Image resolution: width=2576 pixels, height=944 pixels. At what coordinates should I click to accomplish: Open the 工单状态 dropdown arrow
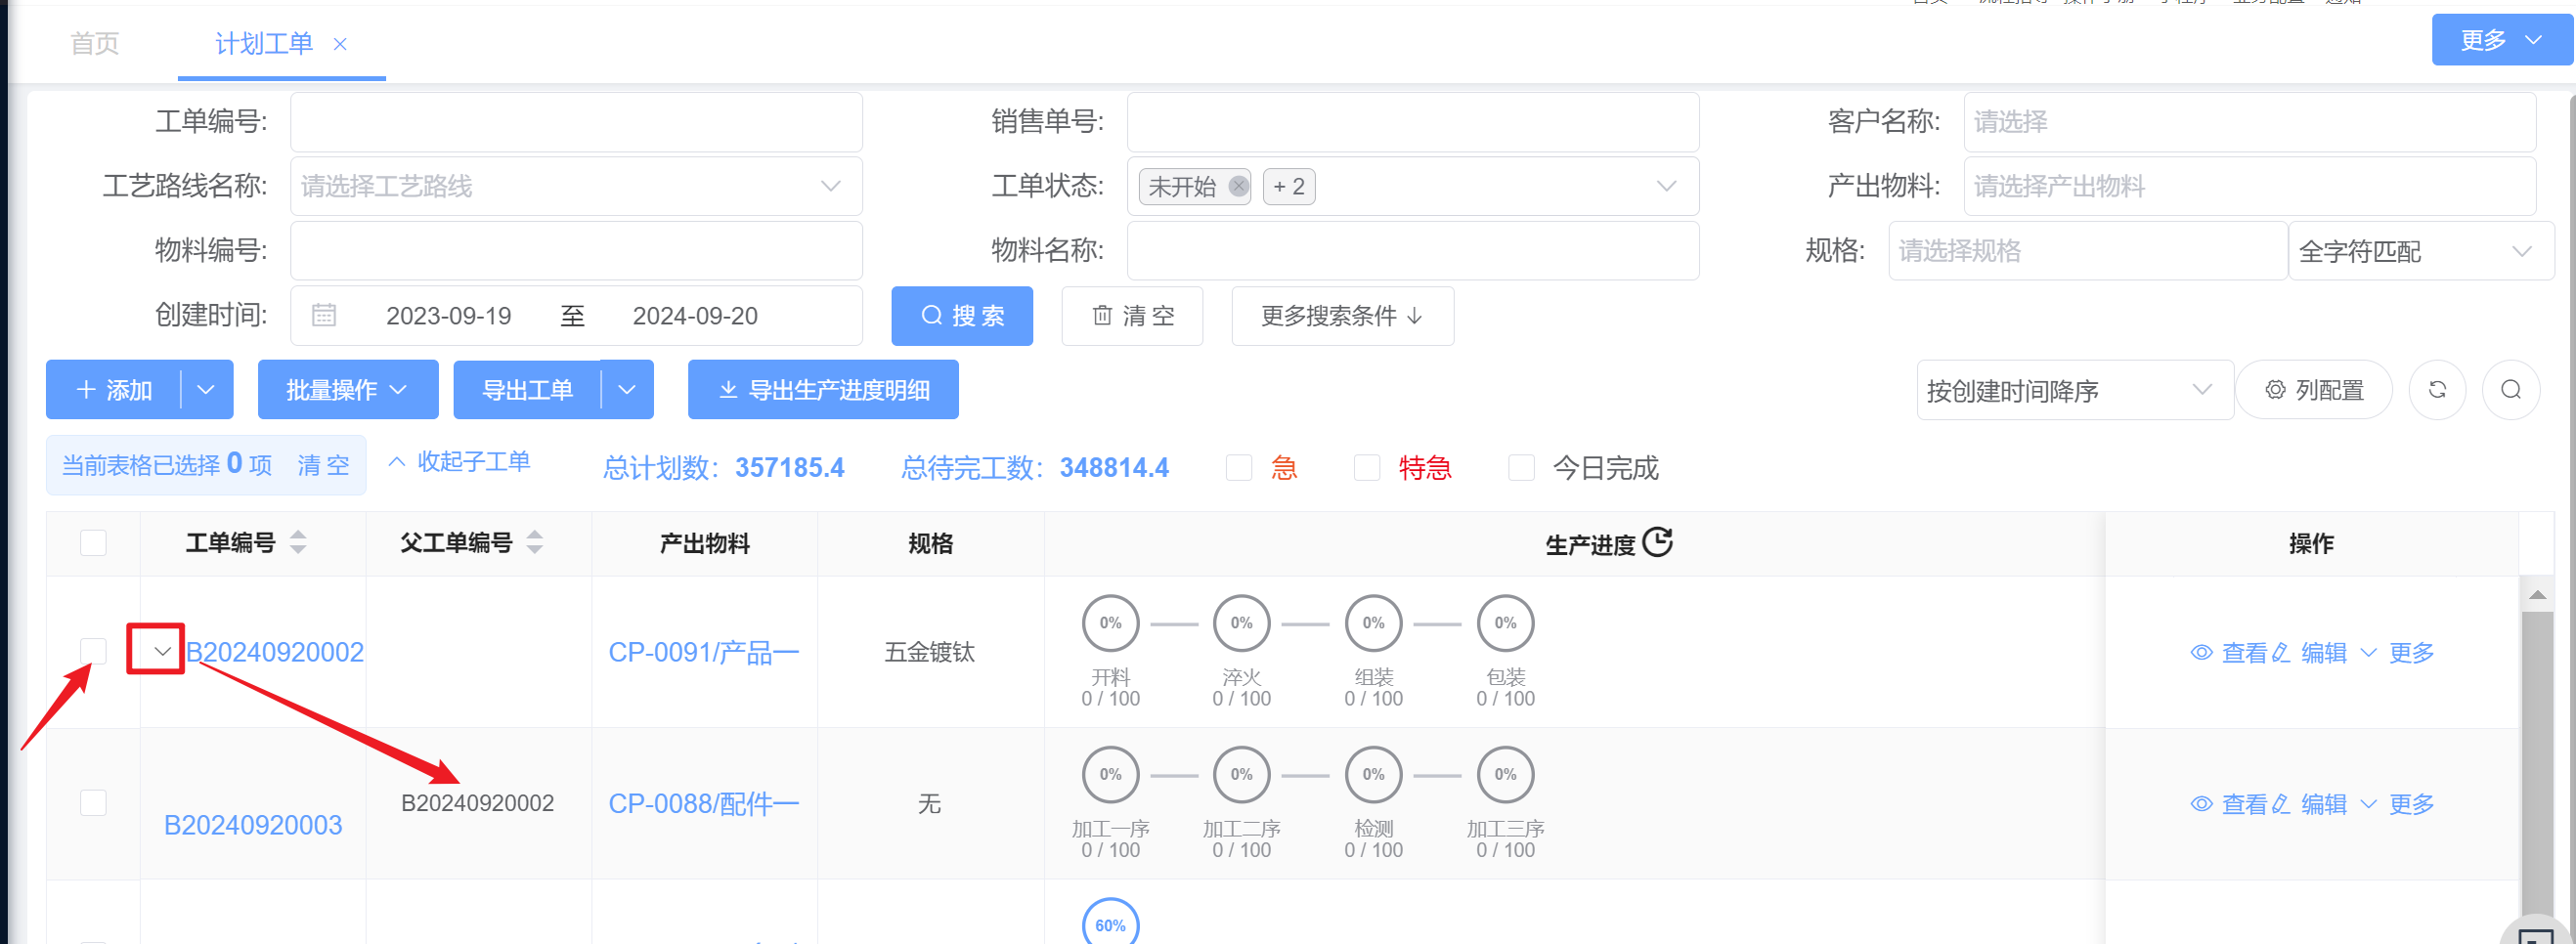coord(1666,186)
